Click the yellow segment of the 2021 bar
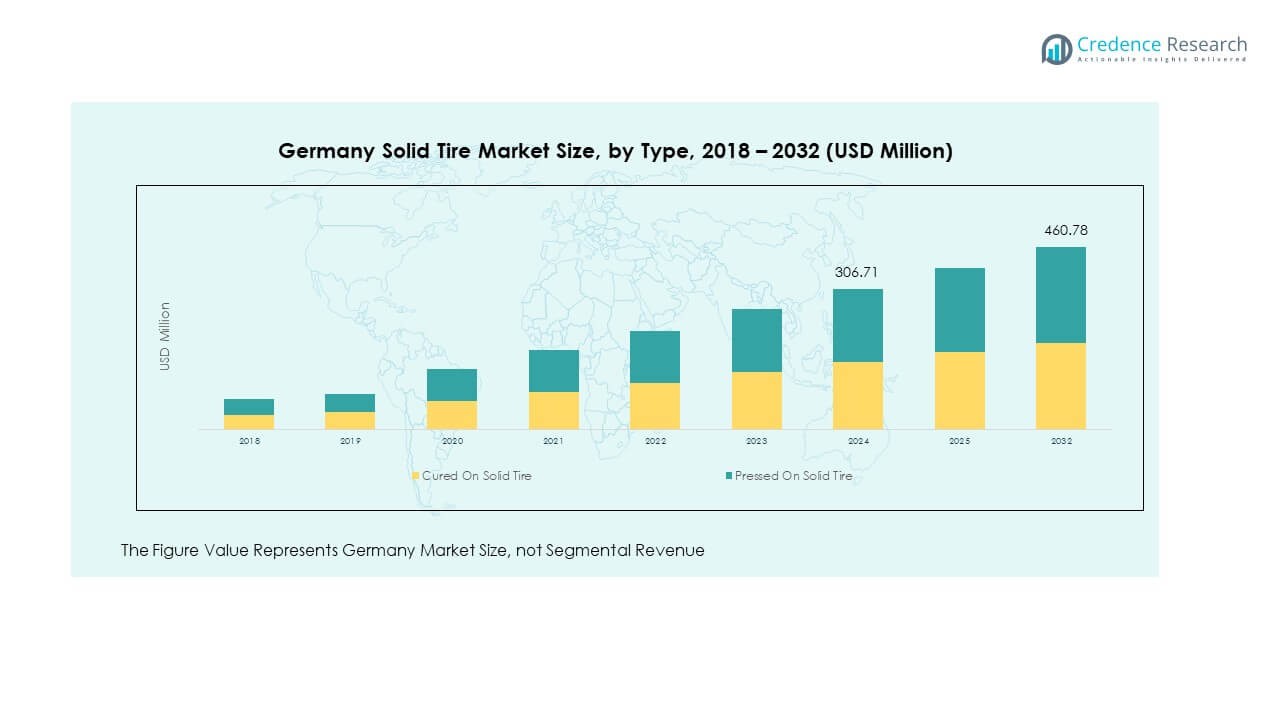Image resolution: width=1280 pixels, height=720 pixels. [x=554, y=410]
